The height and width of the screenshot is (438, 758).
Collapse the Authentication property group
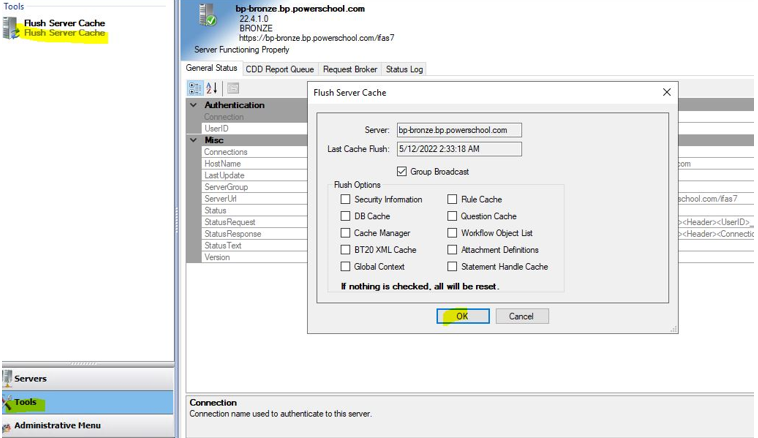[194, 105]
